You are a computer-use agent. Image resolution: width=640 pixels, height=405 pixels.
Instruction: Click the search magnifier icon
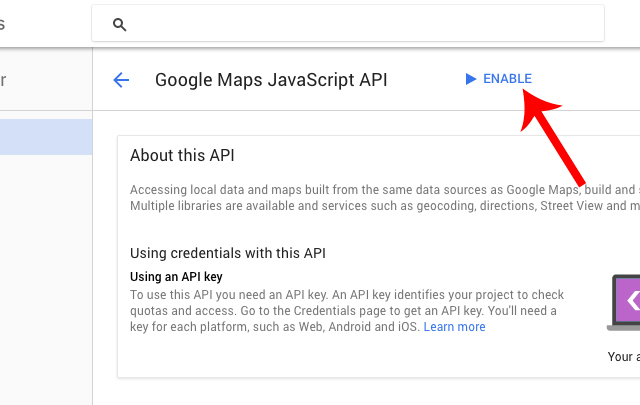point(119,24)
